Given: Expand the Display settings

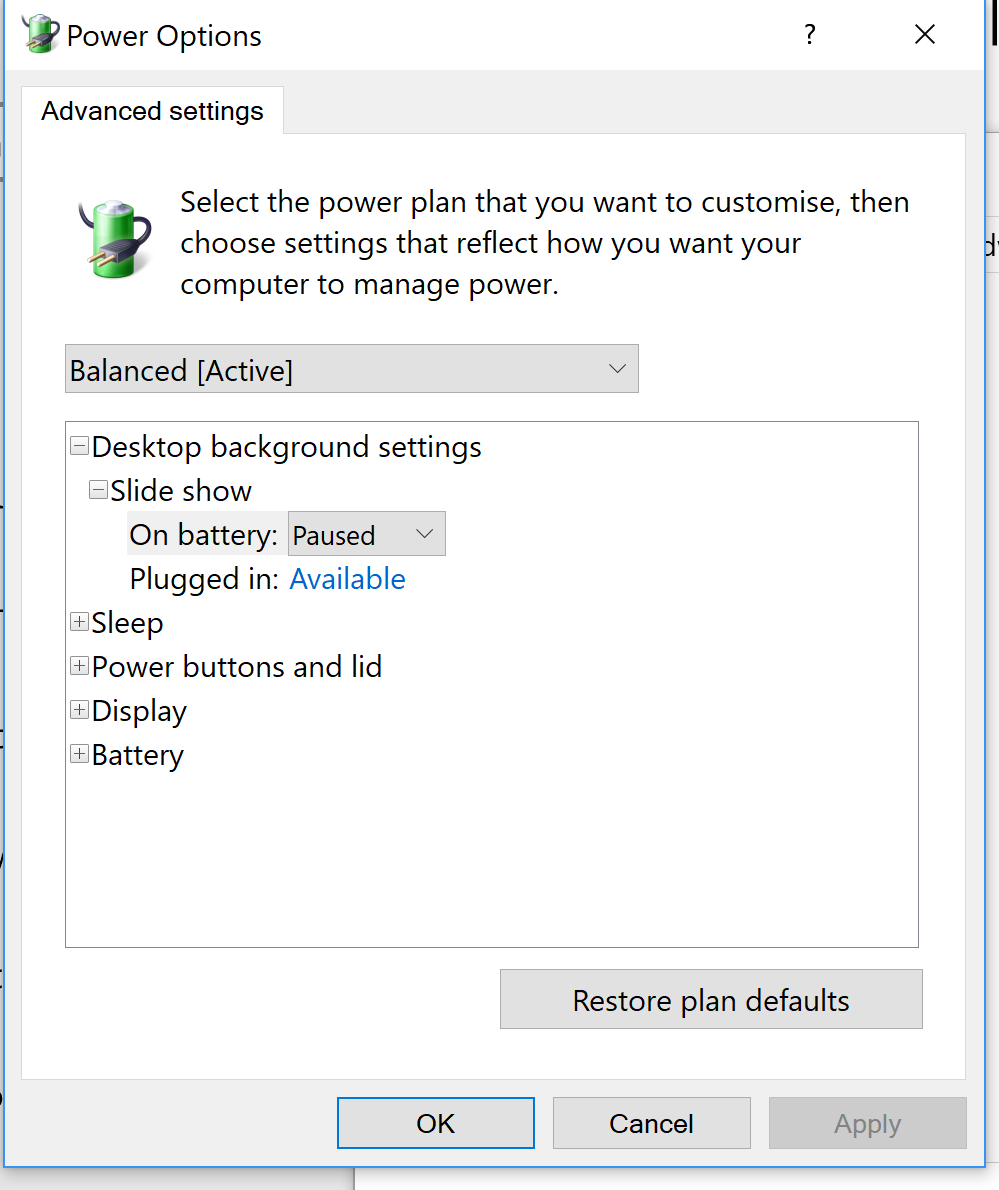Looking at the screenshot, I should tap(79, 709).
